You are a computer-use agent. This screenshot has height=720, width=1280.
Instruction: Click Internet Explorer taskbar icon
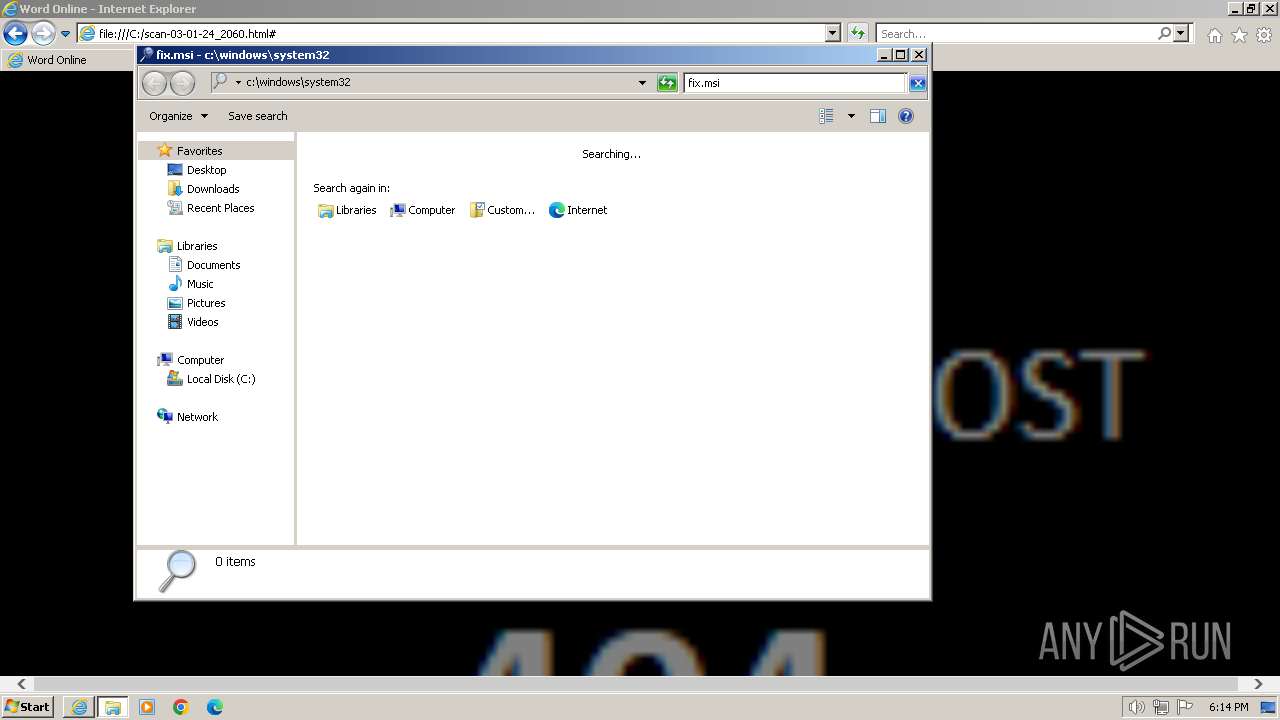pyautogui.click(x=79, y=707)
